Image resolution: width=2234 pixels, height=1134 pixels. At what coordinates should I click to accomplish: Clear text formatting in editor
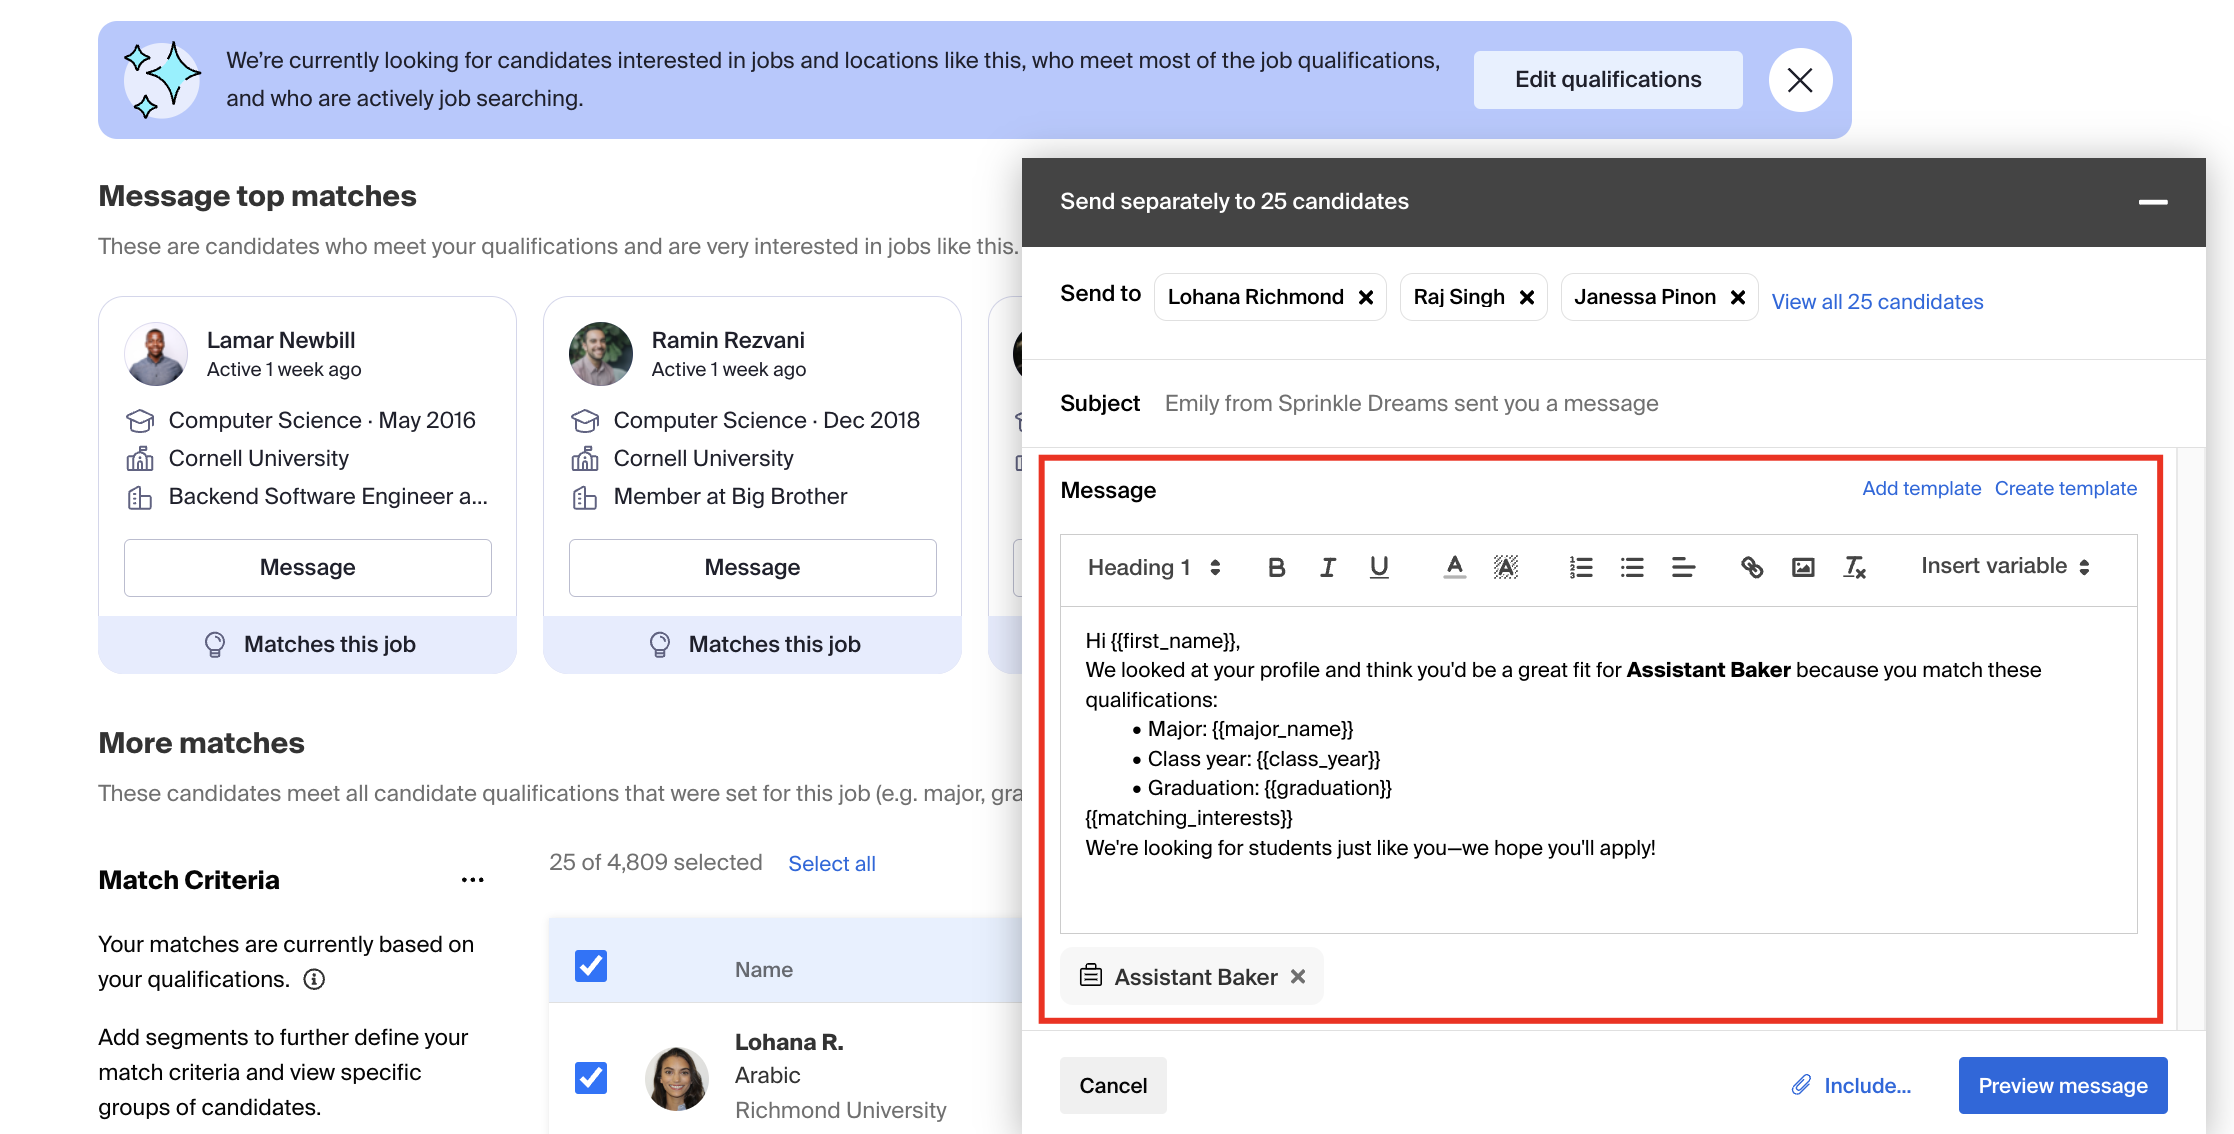click(x=1854, y=567)
